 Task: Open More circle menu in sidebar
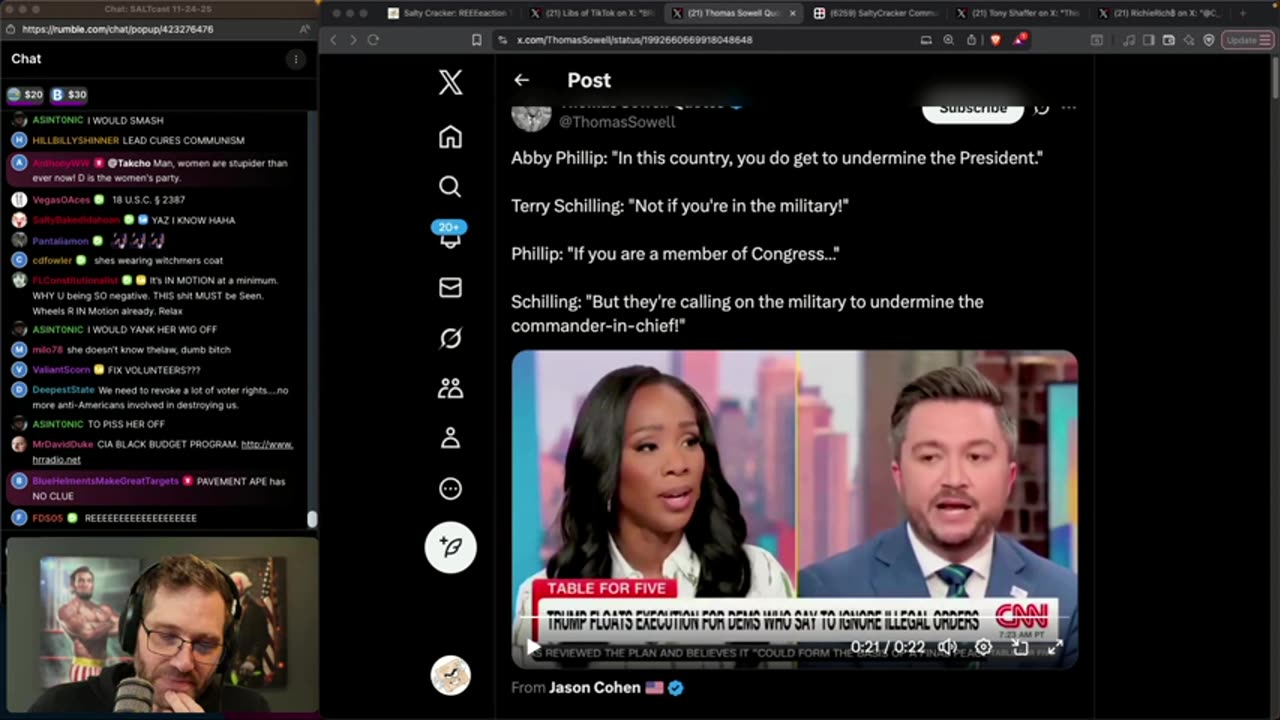click(450, 489)
